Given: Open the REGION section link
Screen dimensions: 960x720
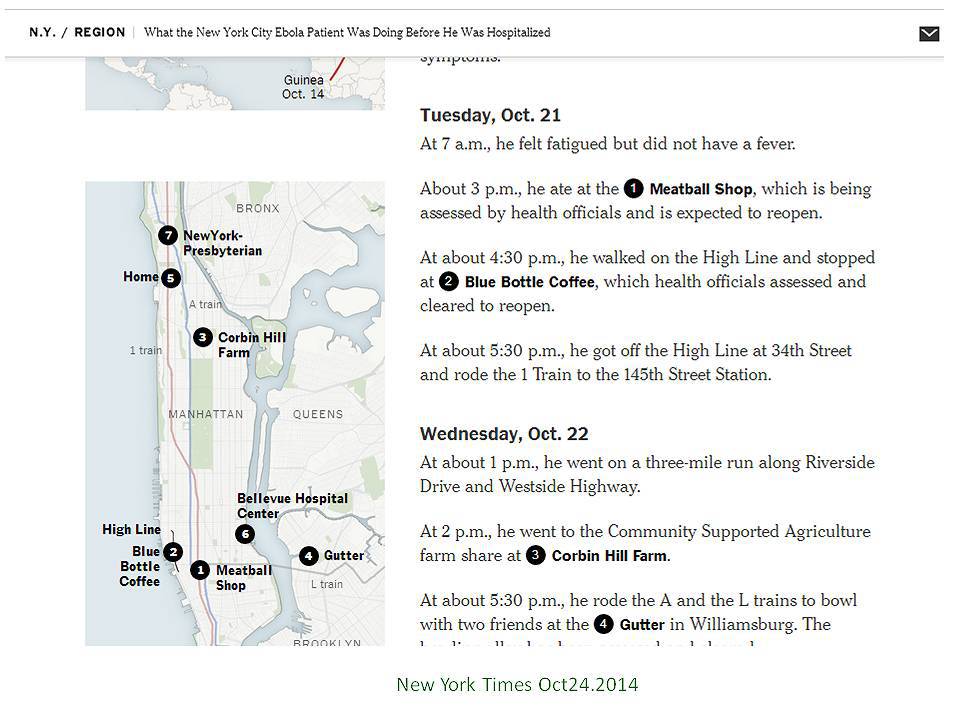Looking at the screenshot, I should point(100,32).
